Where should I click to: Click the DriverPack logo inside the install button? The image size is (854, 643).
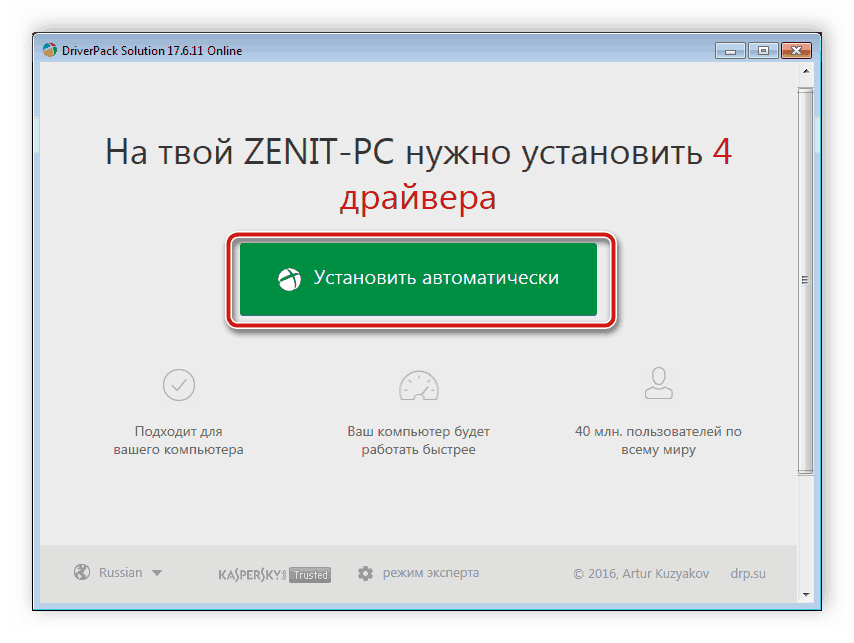289,279
